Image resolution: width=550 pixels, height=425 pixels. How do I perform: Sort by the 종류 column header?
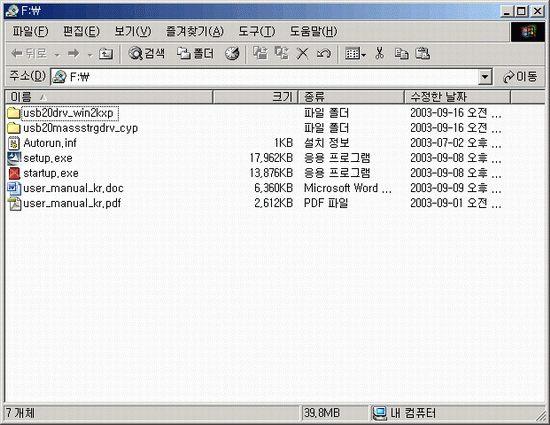click(351, 97)
